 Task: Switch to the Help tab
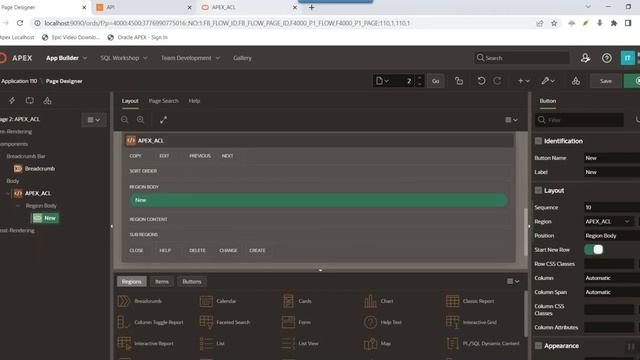(194, 101)
